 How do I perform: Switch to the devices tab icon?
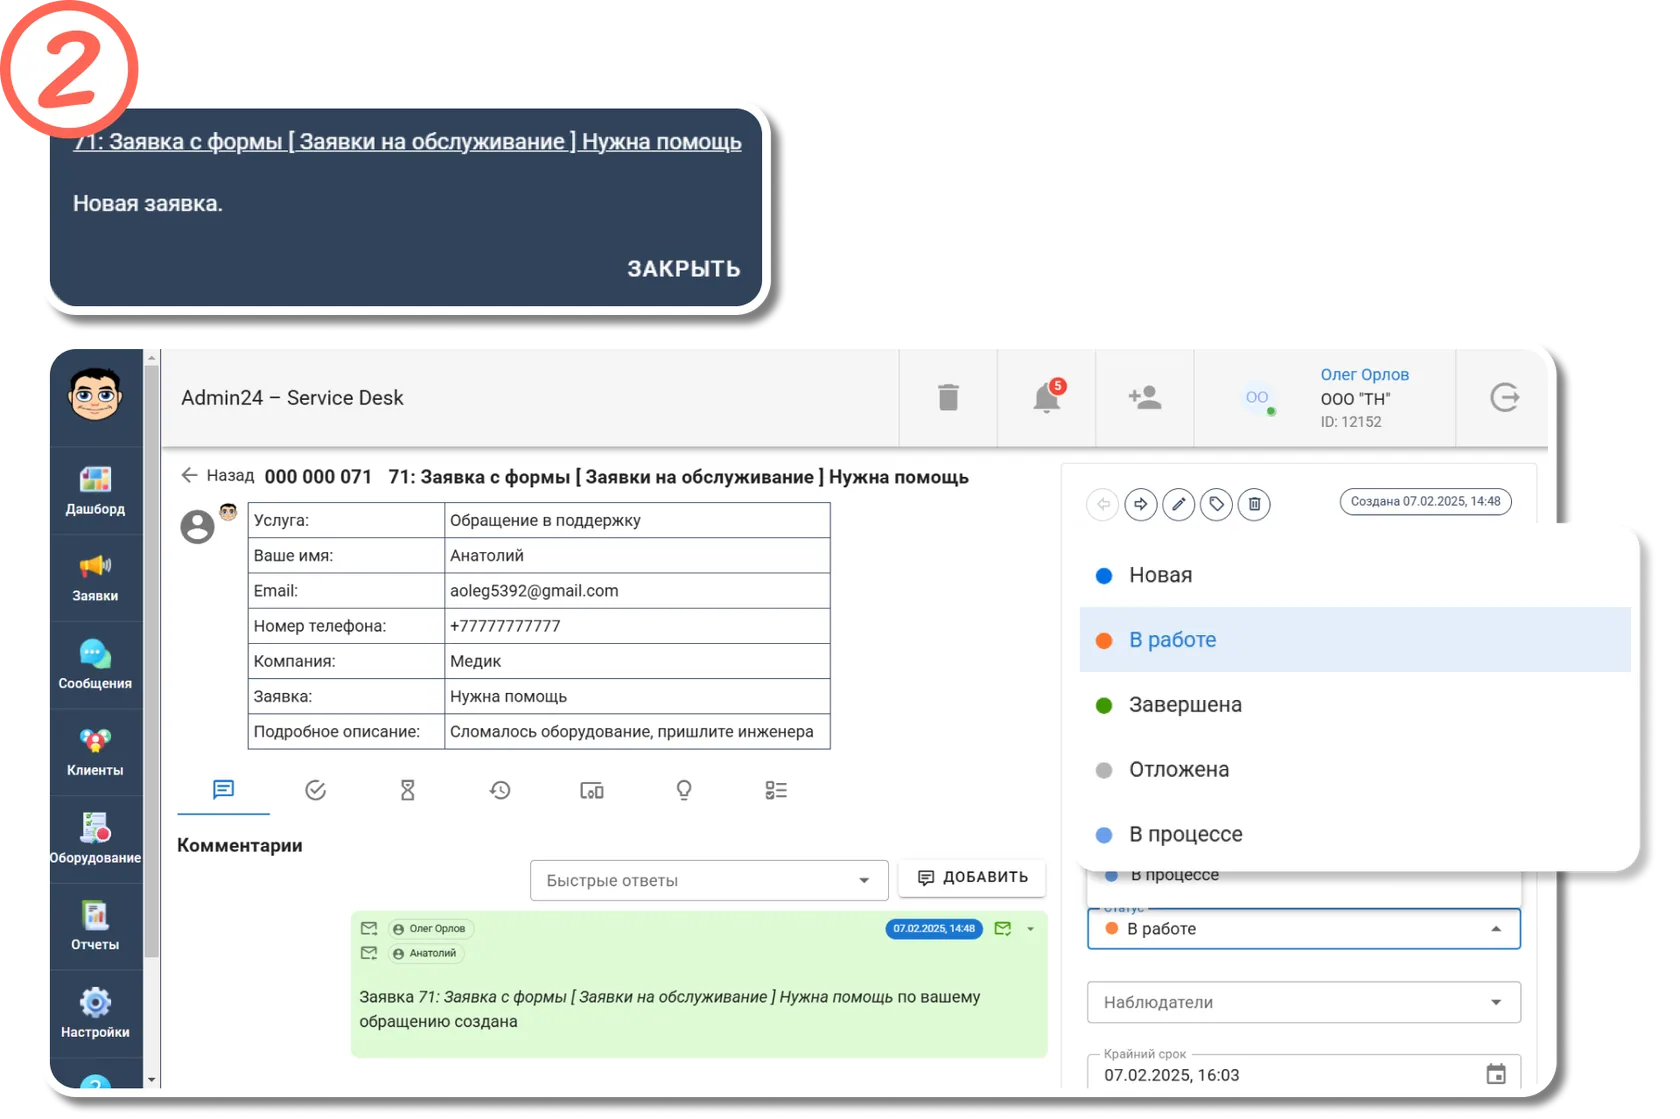pyautogui.click(x=592, y=790)
